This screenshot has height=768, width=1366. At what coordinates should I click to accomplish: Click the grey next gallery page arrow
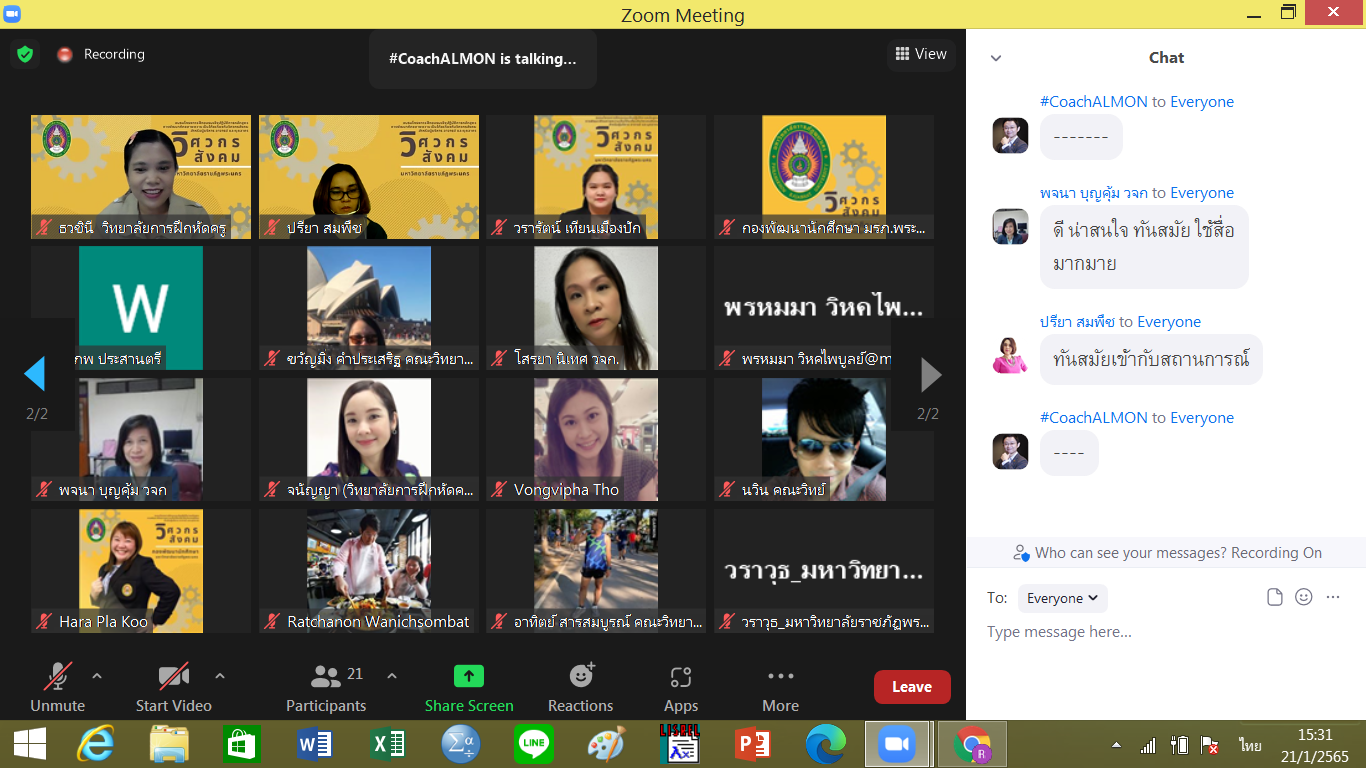click(930, 374)
